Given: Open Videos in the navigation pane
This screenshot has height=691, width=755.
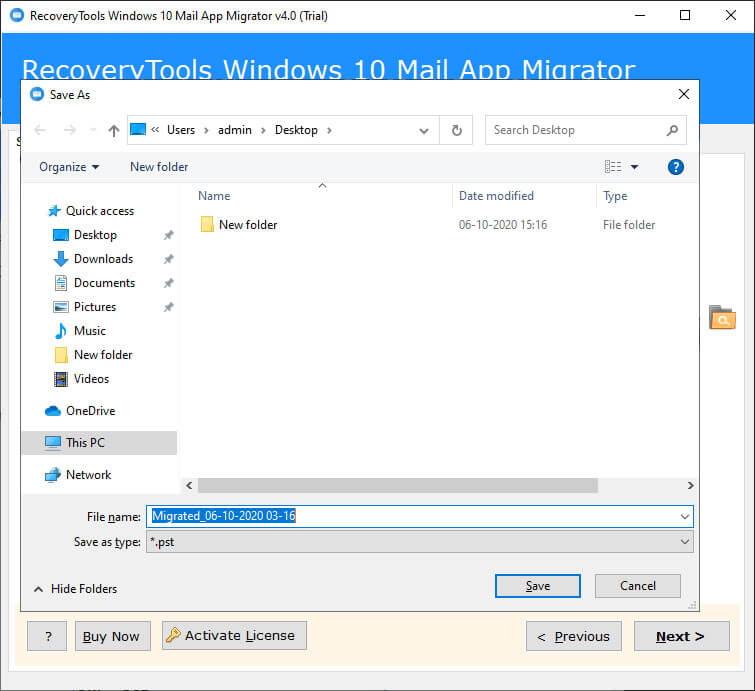Looking at the screenshot, I should coord(91,379).
